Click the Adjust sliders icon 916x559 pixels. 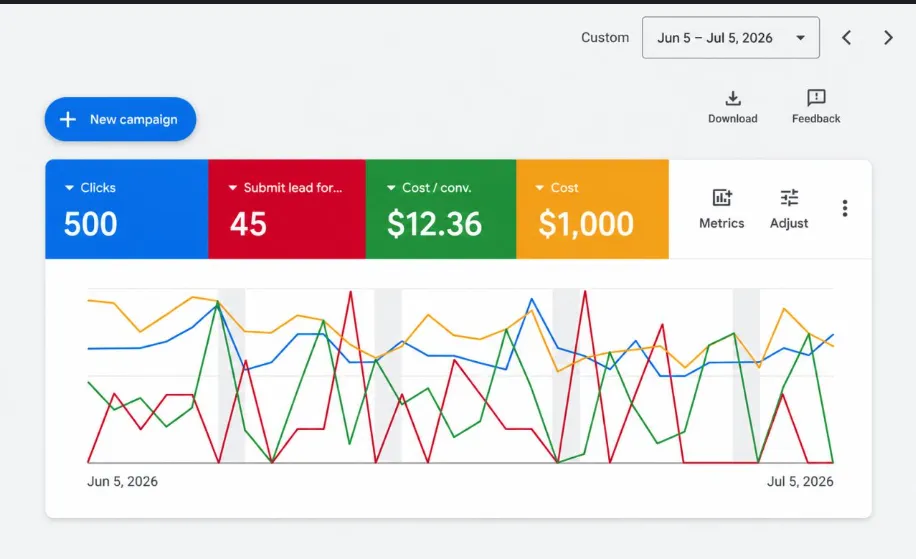(789, 197)
